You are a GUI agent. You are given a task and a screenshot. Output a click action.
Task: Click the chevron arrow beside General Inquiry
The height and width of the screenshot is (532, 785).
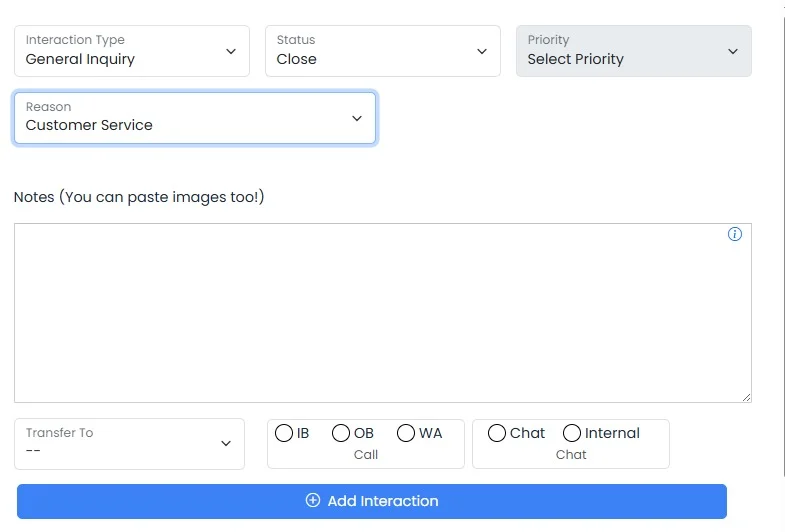coord(231,51)
